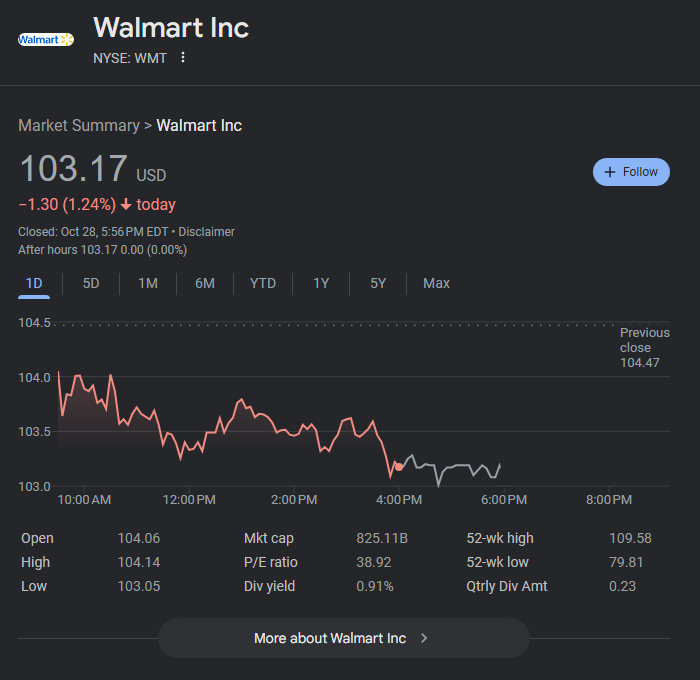This screenshot has width=700, height=680.
Task: Switch to the 5Y chart range
Action: click(378, 283)
